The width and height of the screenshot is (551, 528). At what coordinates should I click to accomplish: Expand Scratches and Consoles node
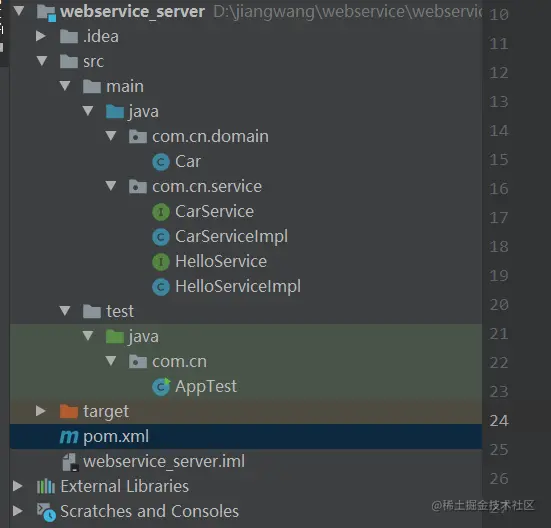18,511
